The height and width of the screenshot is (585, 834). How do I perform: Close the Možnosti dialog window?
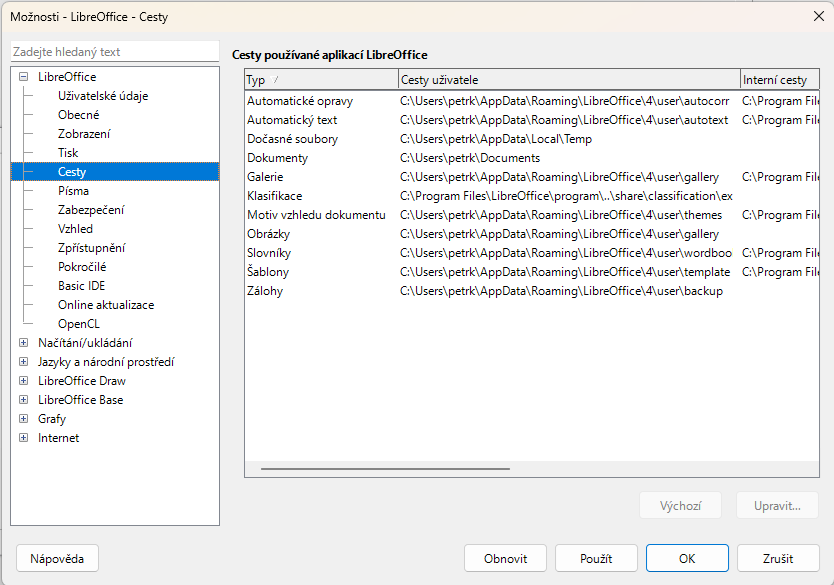[819, 16]
